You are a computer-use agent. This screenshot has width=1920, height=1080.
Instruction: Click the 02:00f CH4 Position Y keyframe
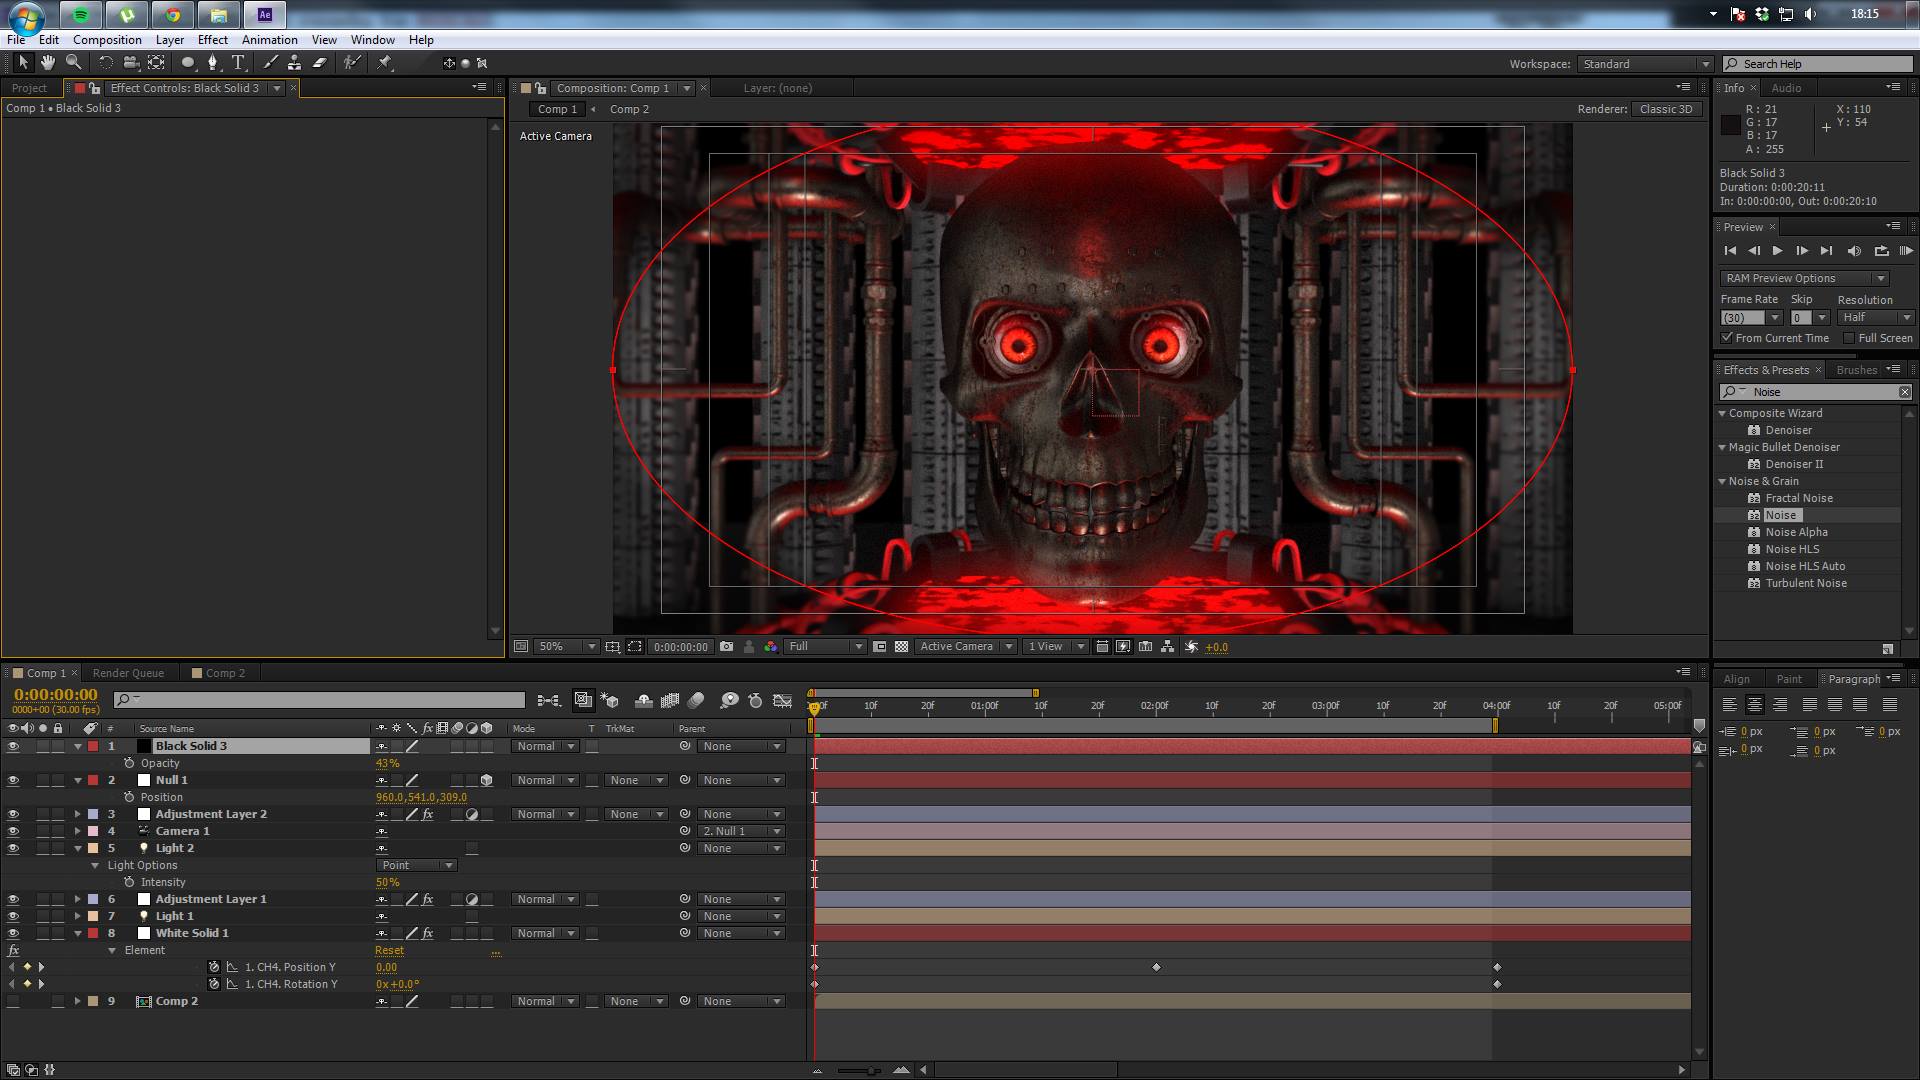click(1156, 967)
